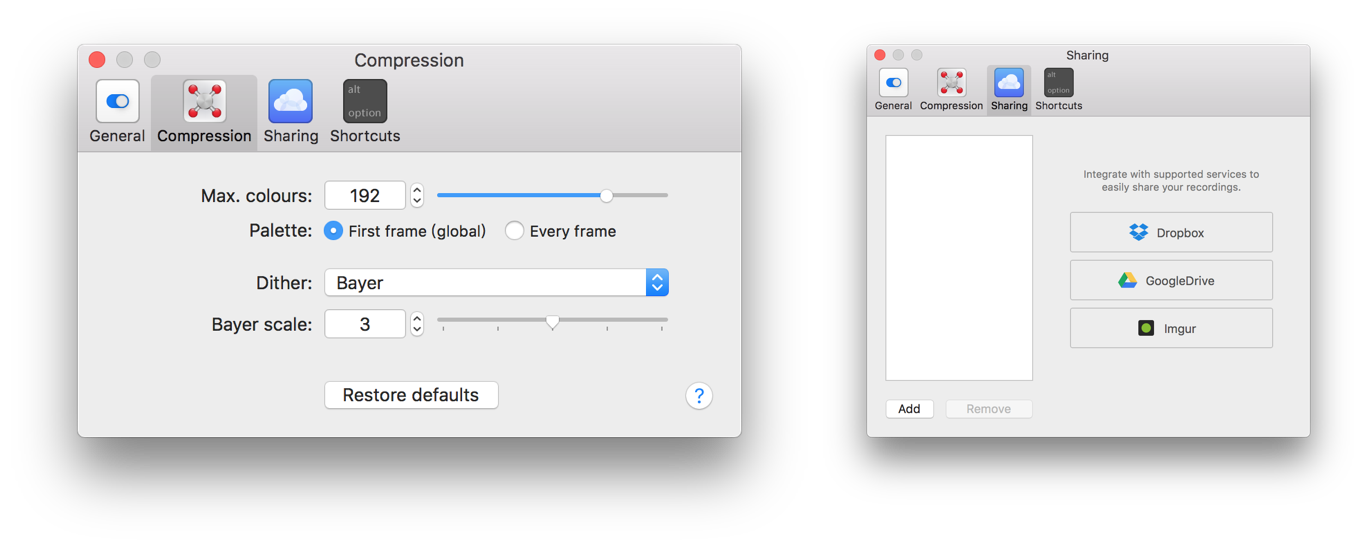1362x548 pixels.
Task: Open the Dither dropdown set to Bayer
Action: (x=496, y=283)
